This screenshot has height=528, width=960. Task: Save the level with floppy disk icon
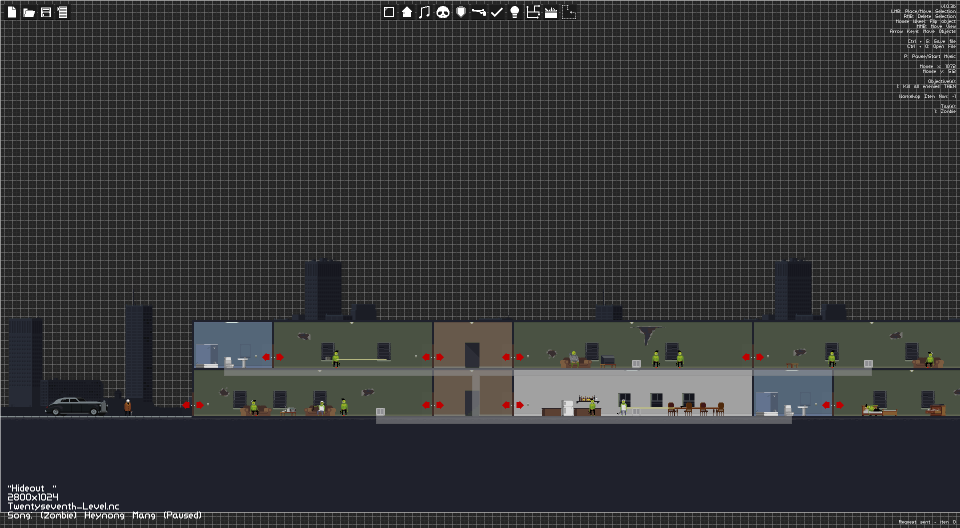(46, 12)
